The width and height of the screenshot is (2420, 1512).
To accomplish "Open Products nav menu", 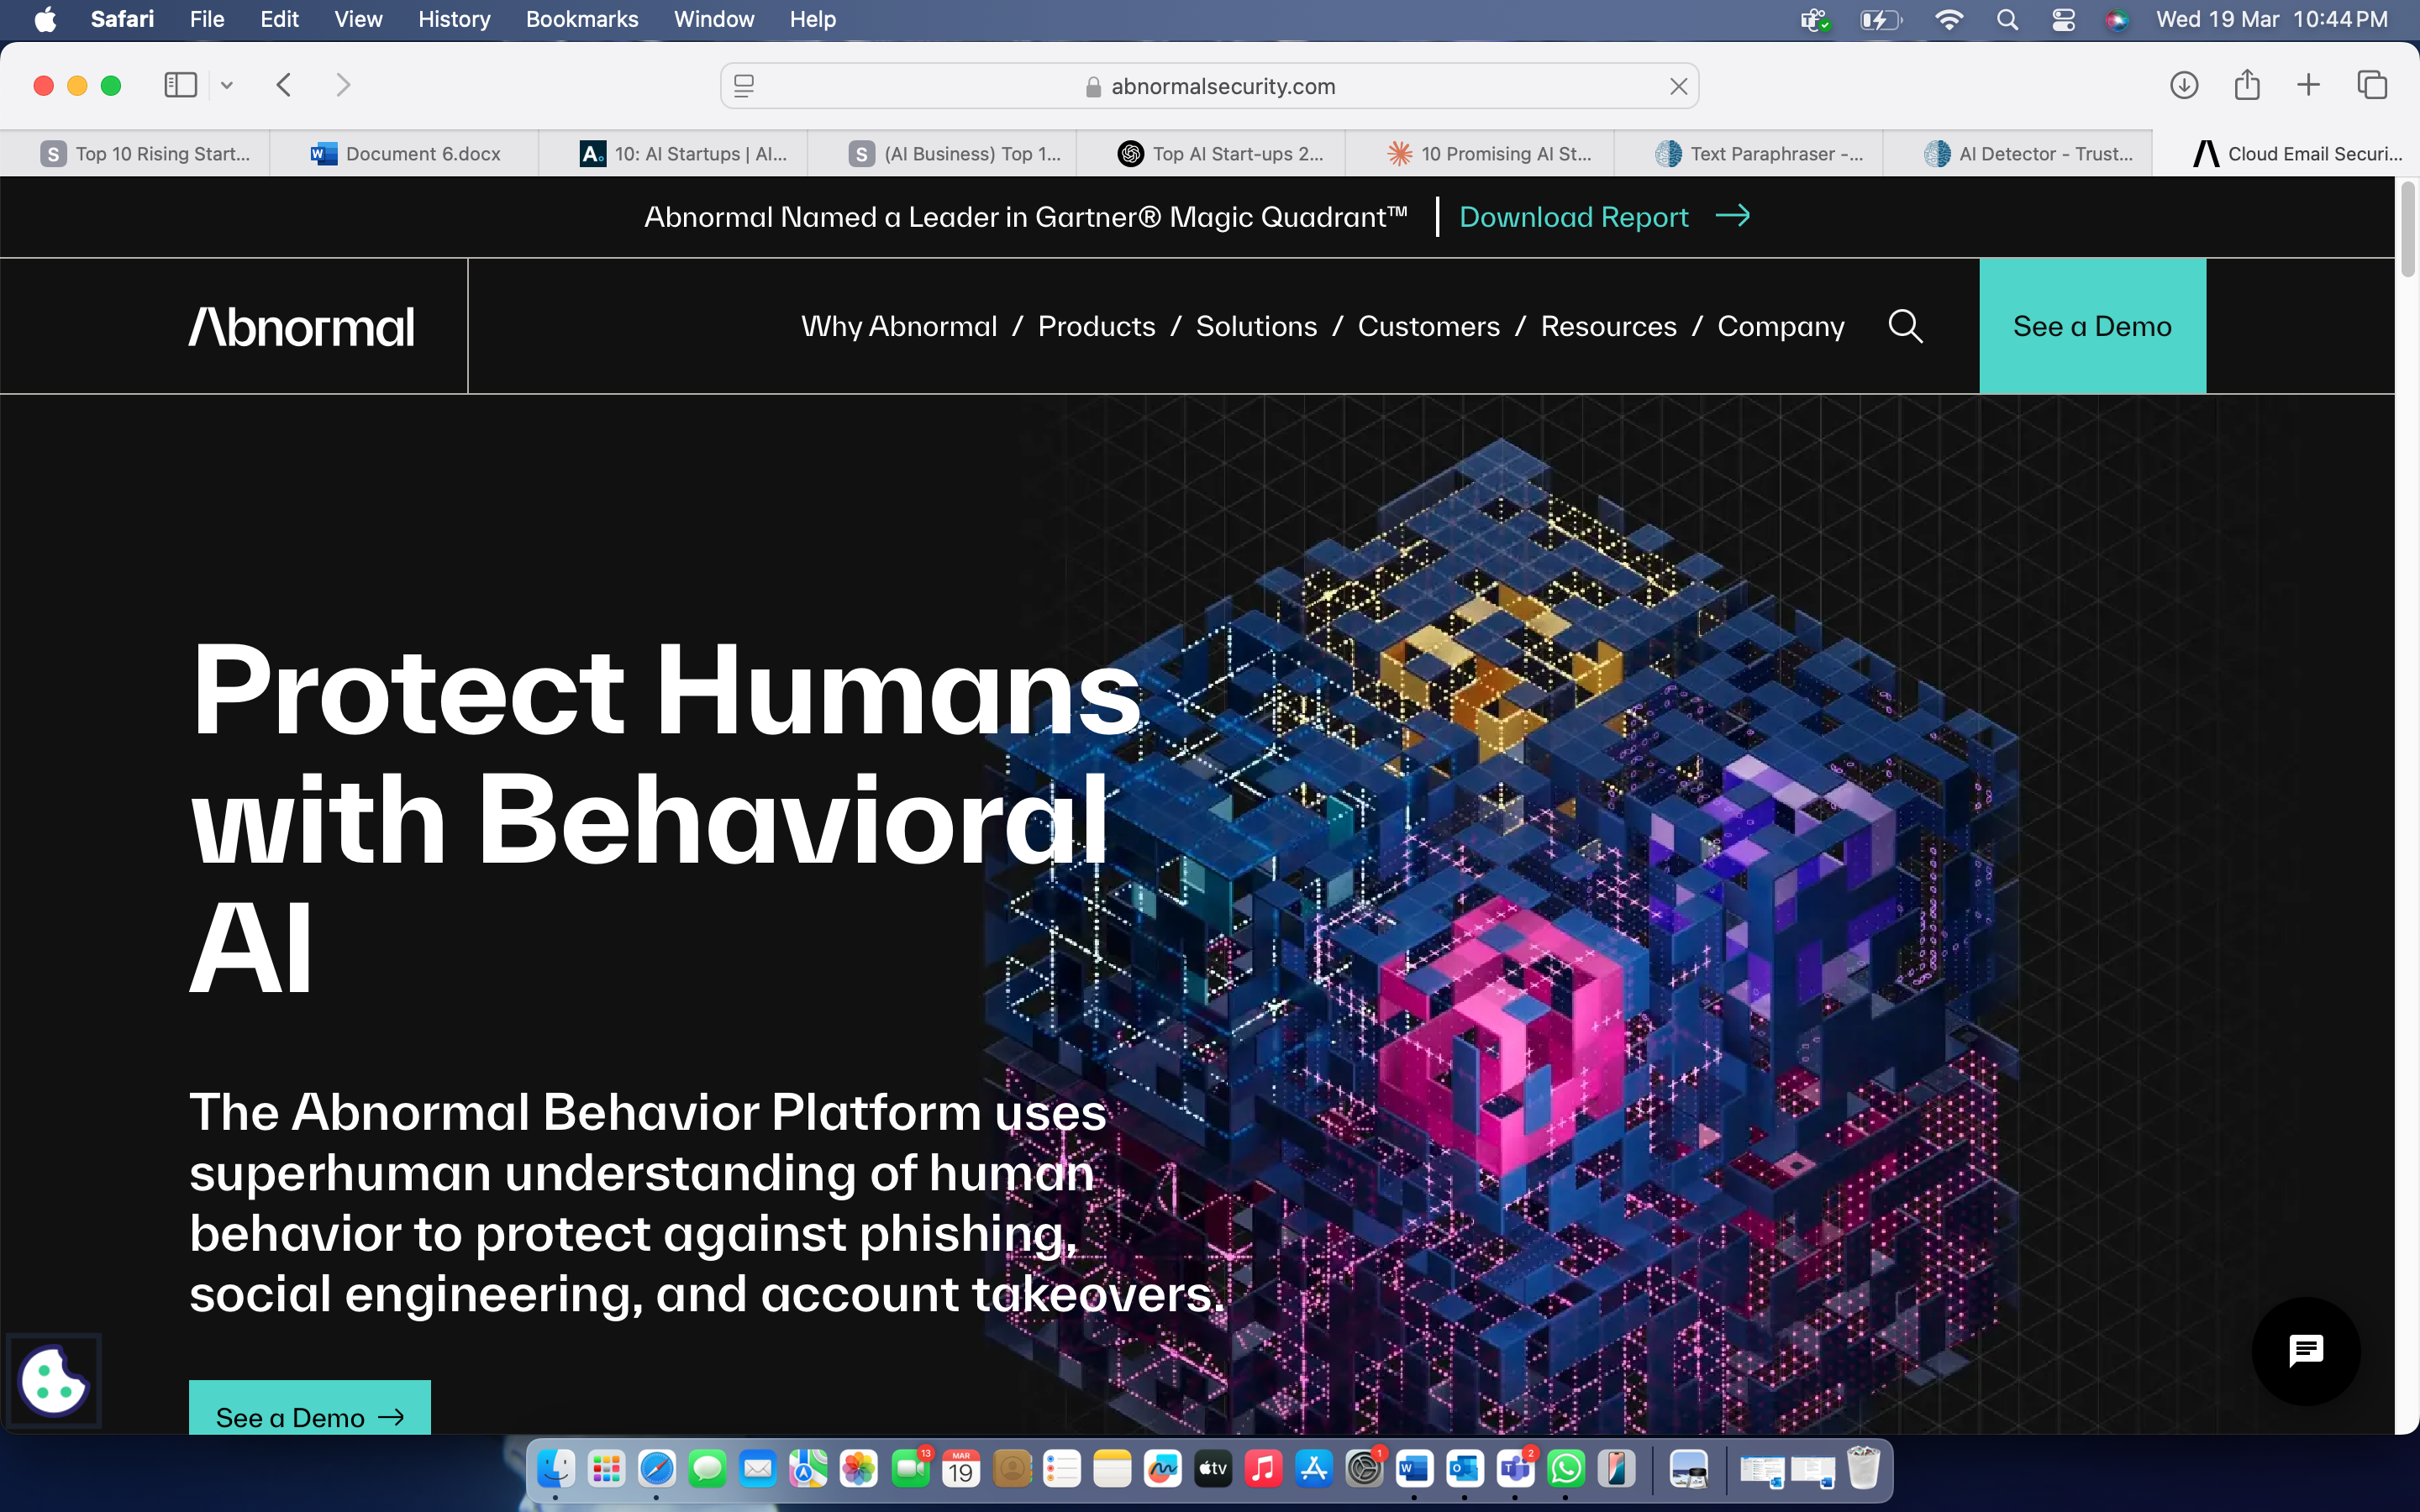I will [x=1096, y=326].
